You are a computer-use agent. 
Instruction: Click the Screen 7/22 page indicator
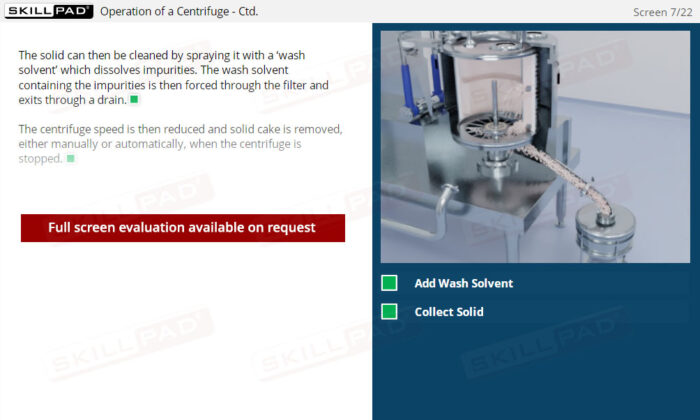pyautogui.click(x=662, y=12)
